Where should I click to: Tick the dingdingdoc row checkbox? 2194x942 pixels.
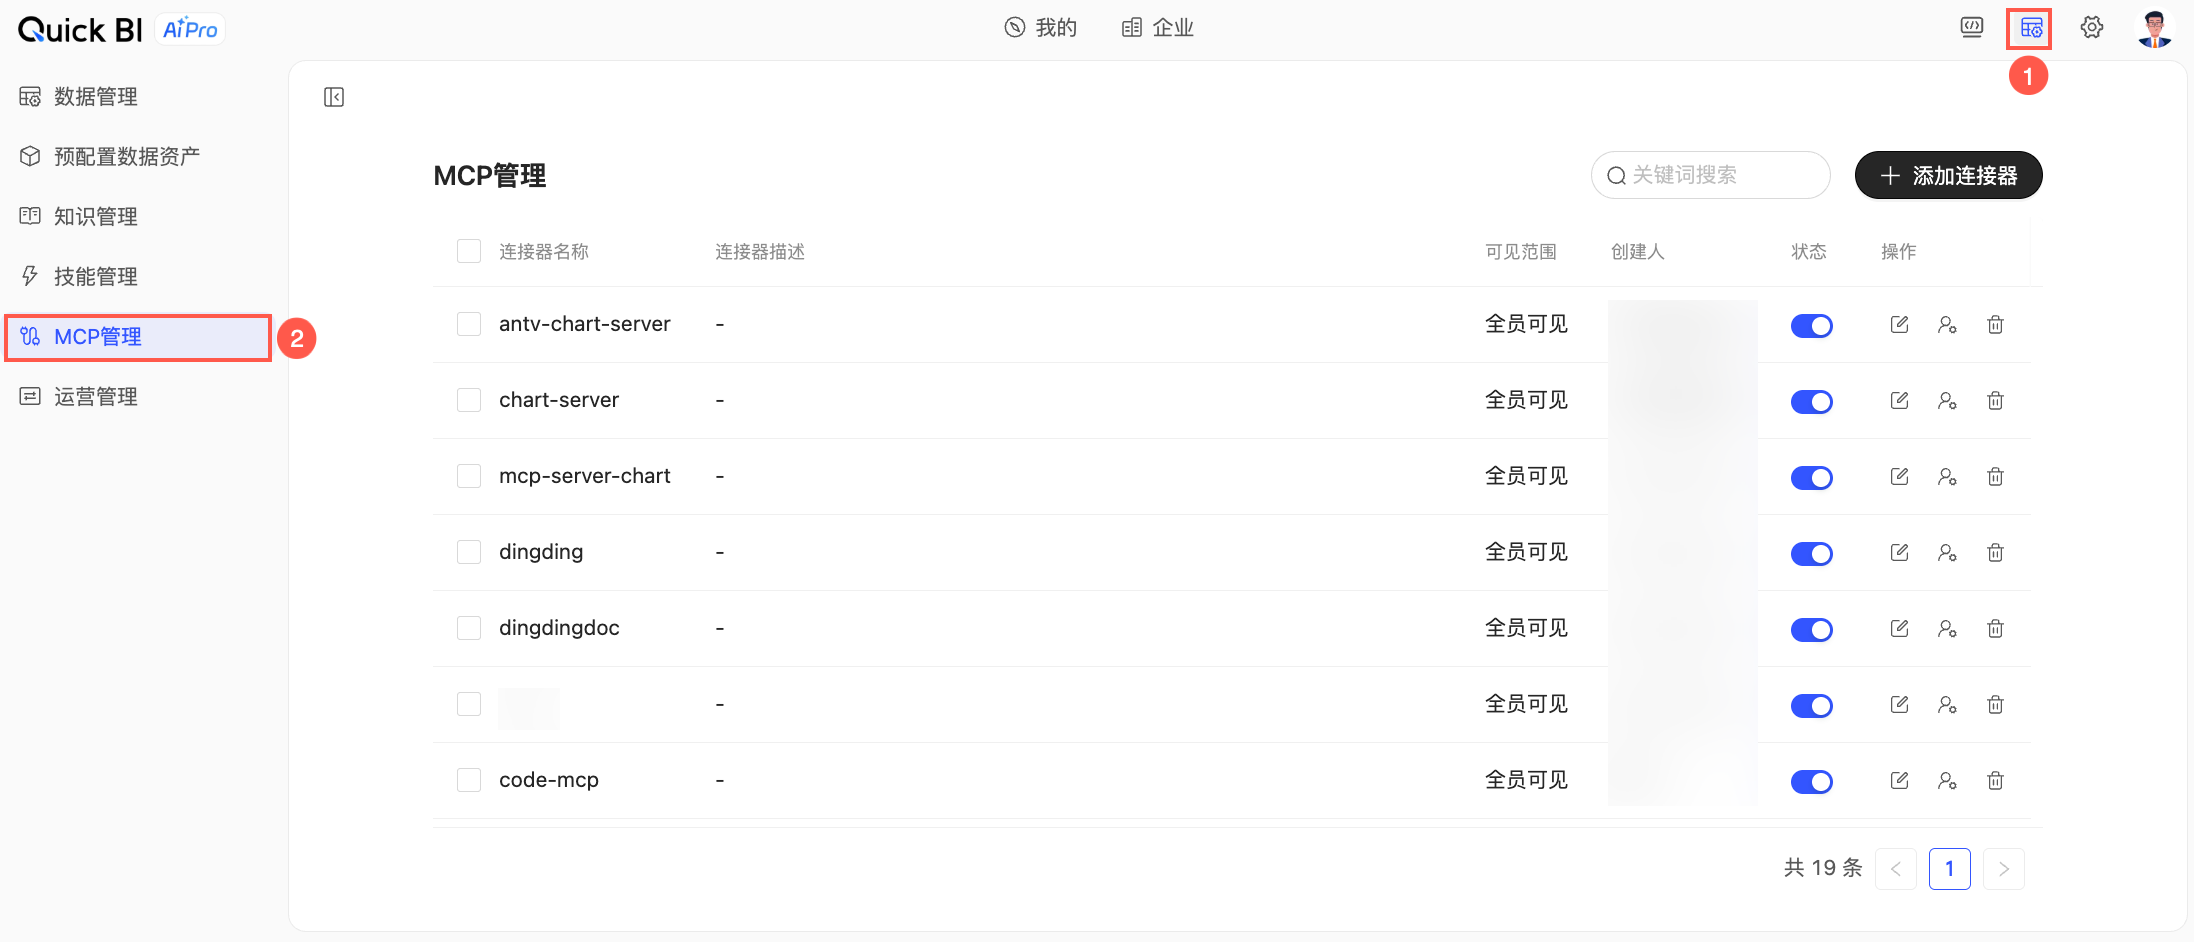click(469, 628)
